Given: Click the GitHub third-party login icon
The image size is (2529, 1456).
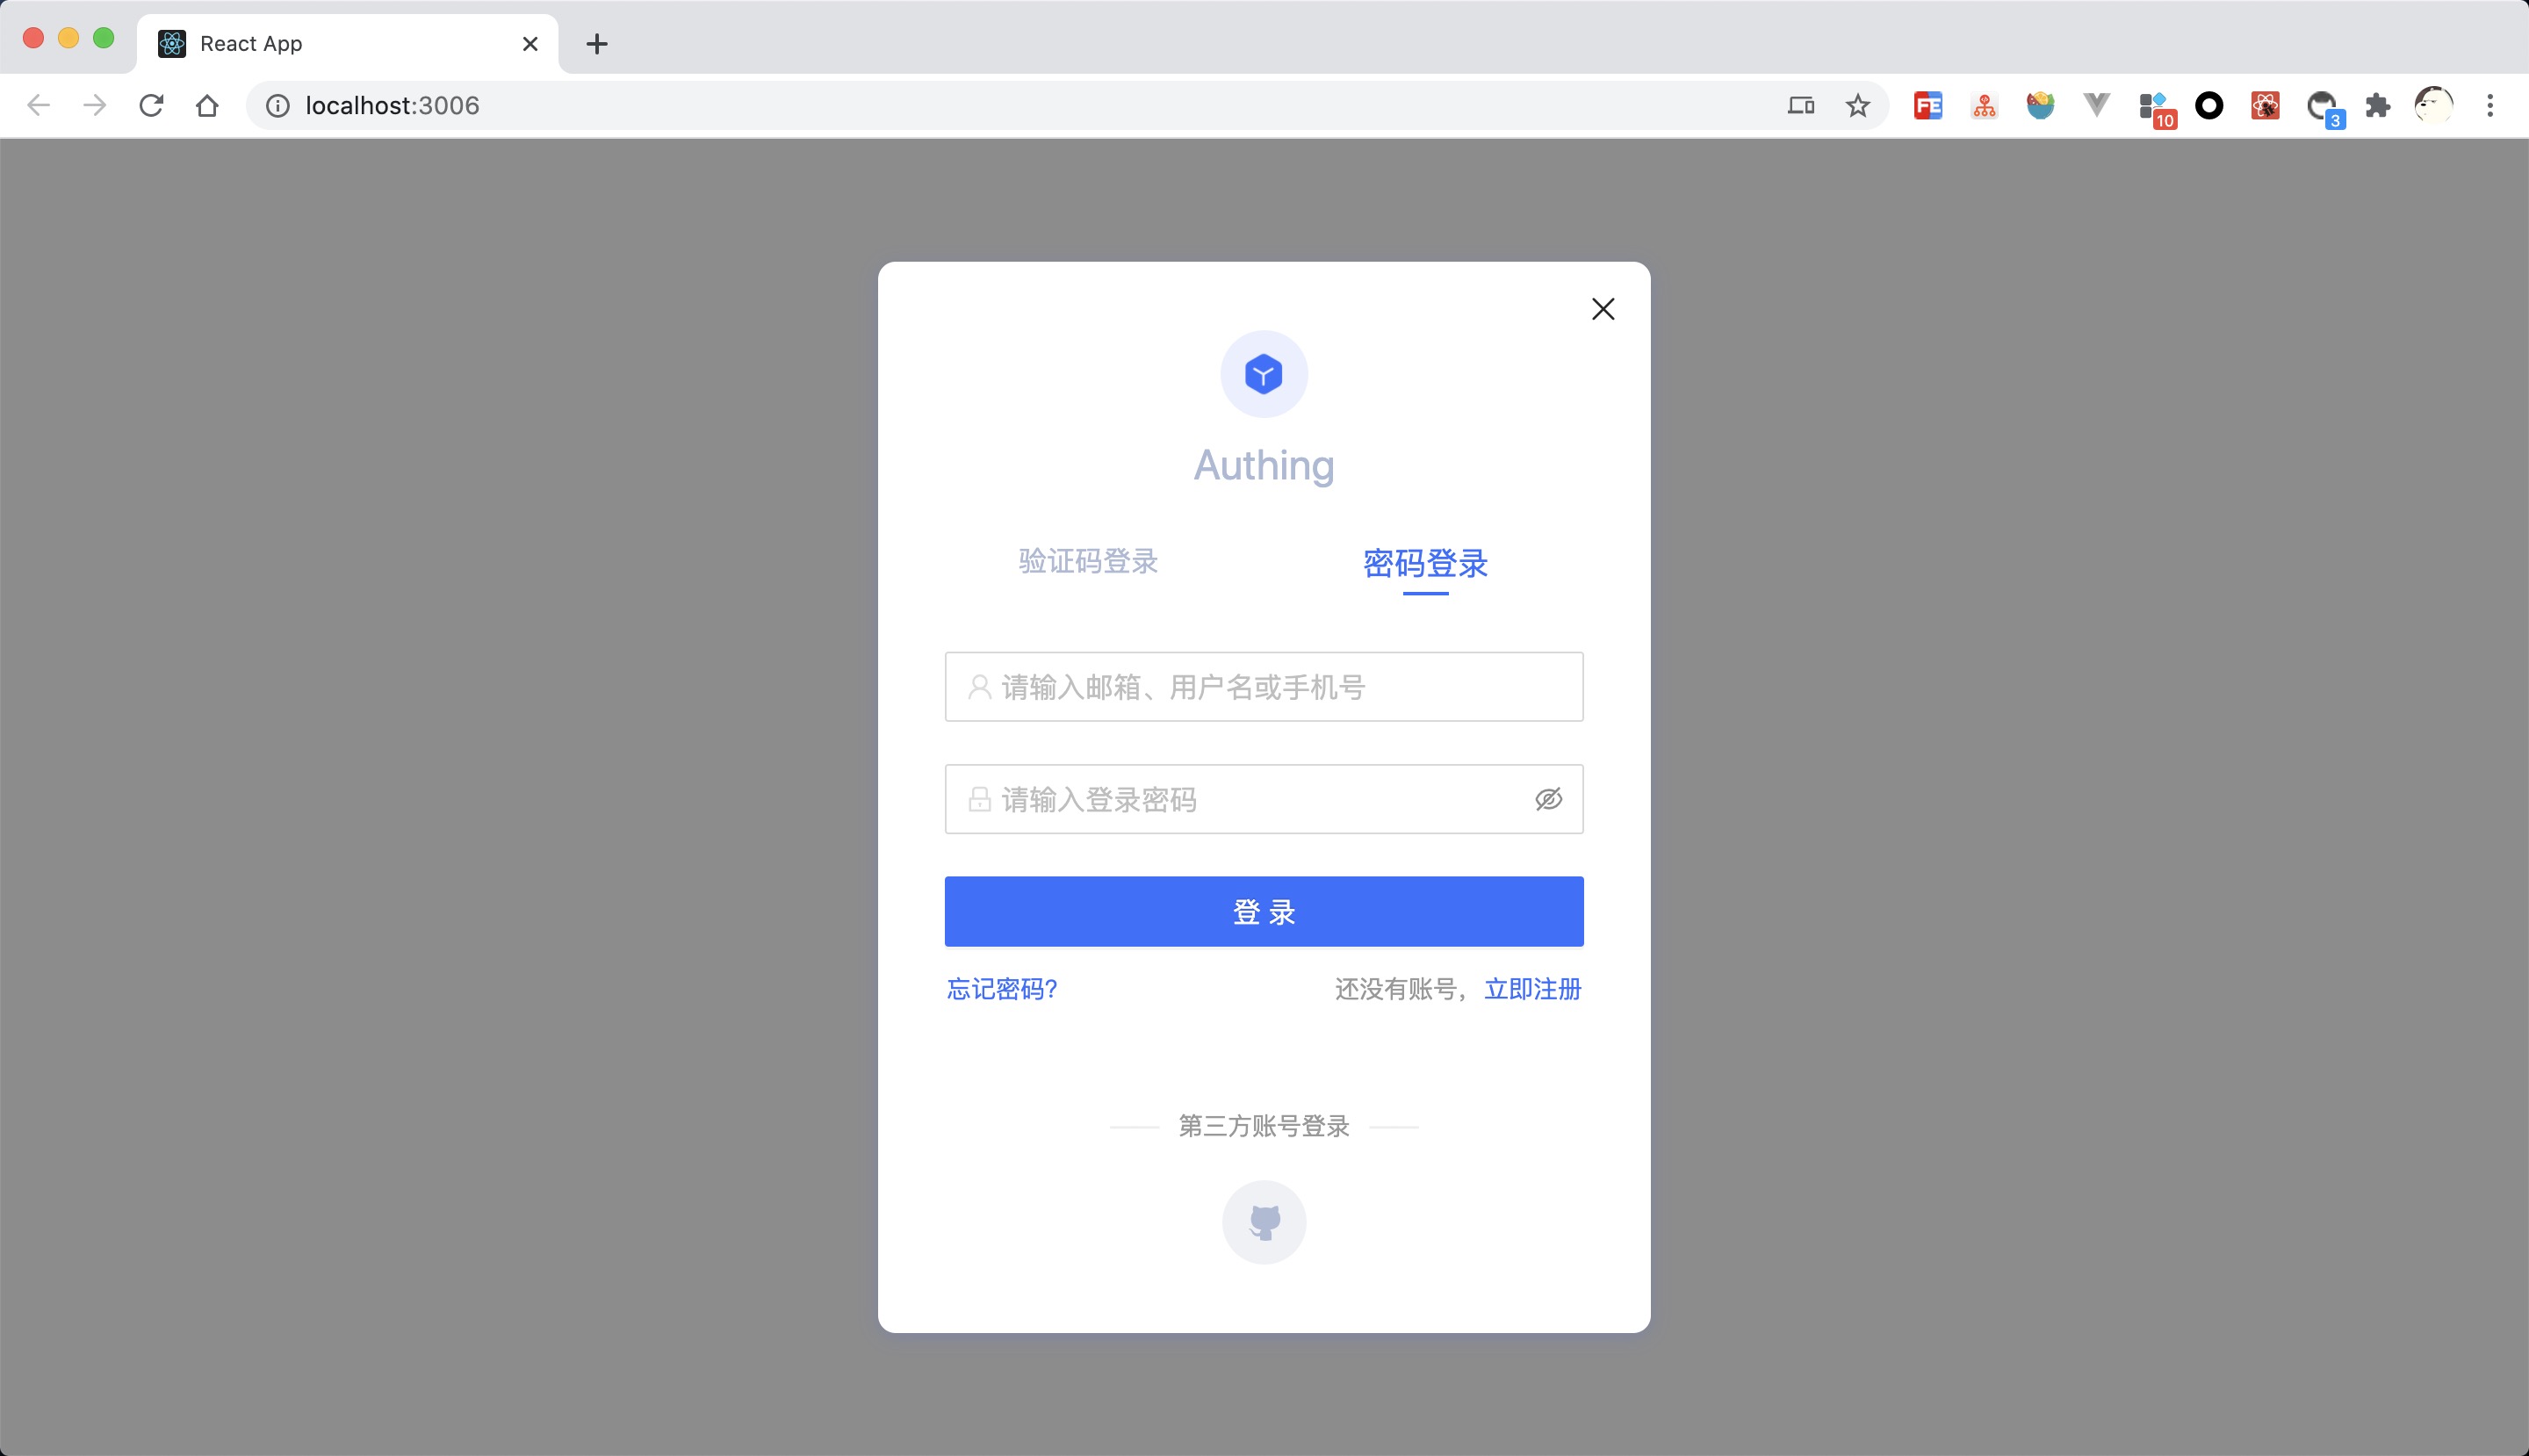Looking at the screenshot, I should (1264, 1222).
